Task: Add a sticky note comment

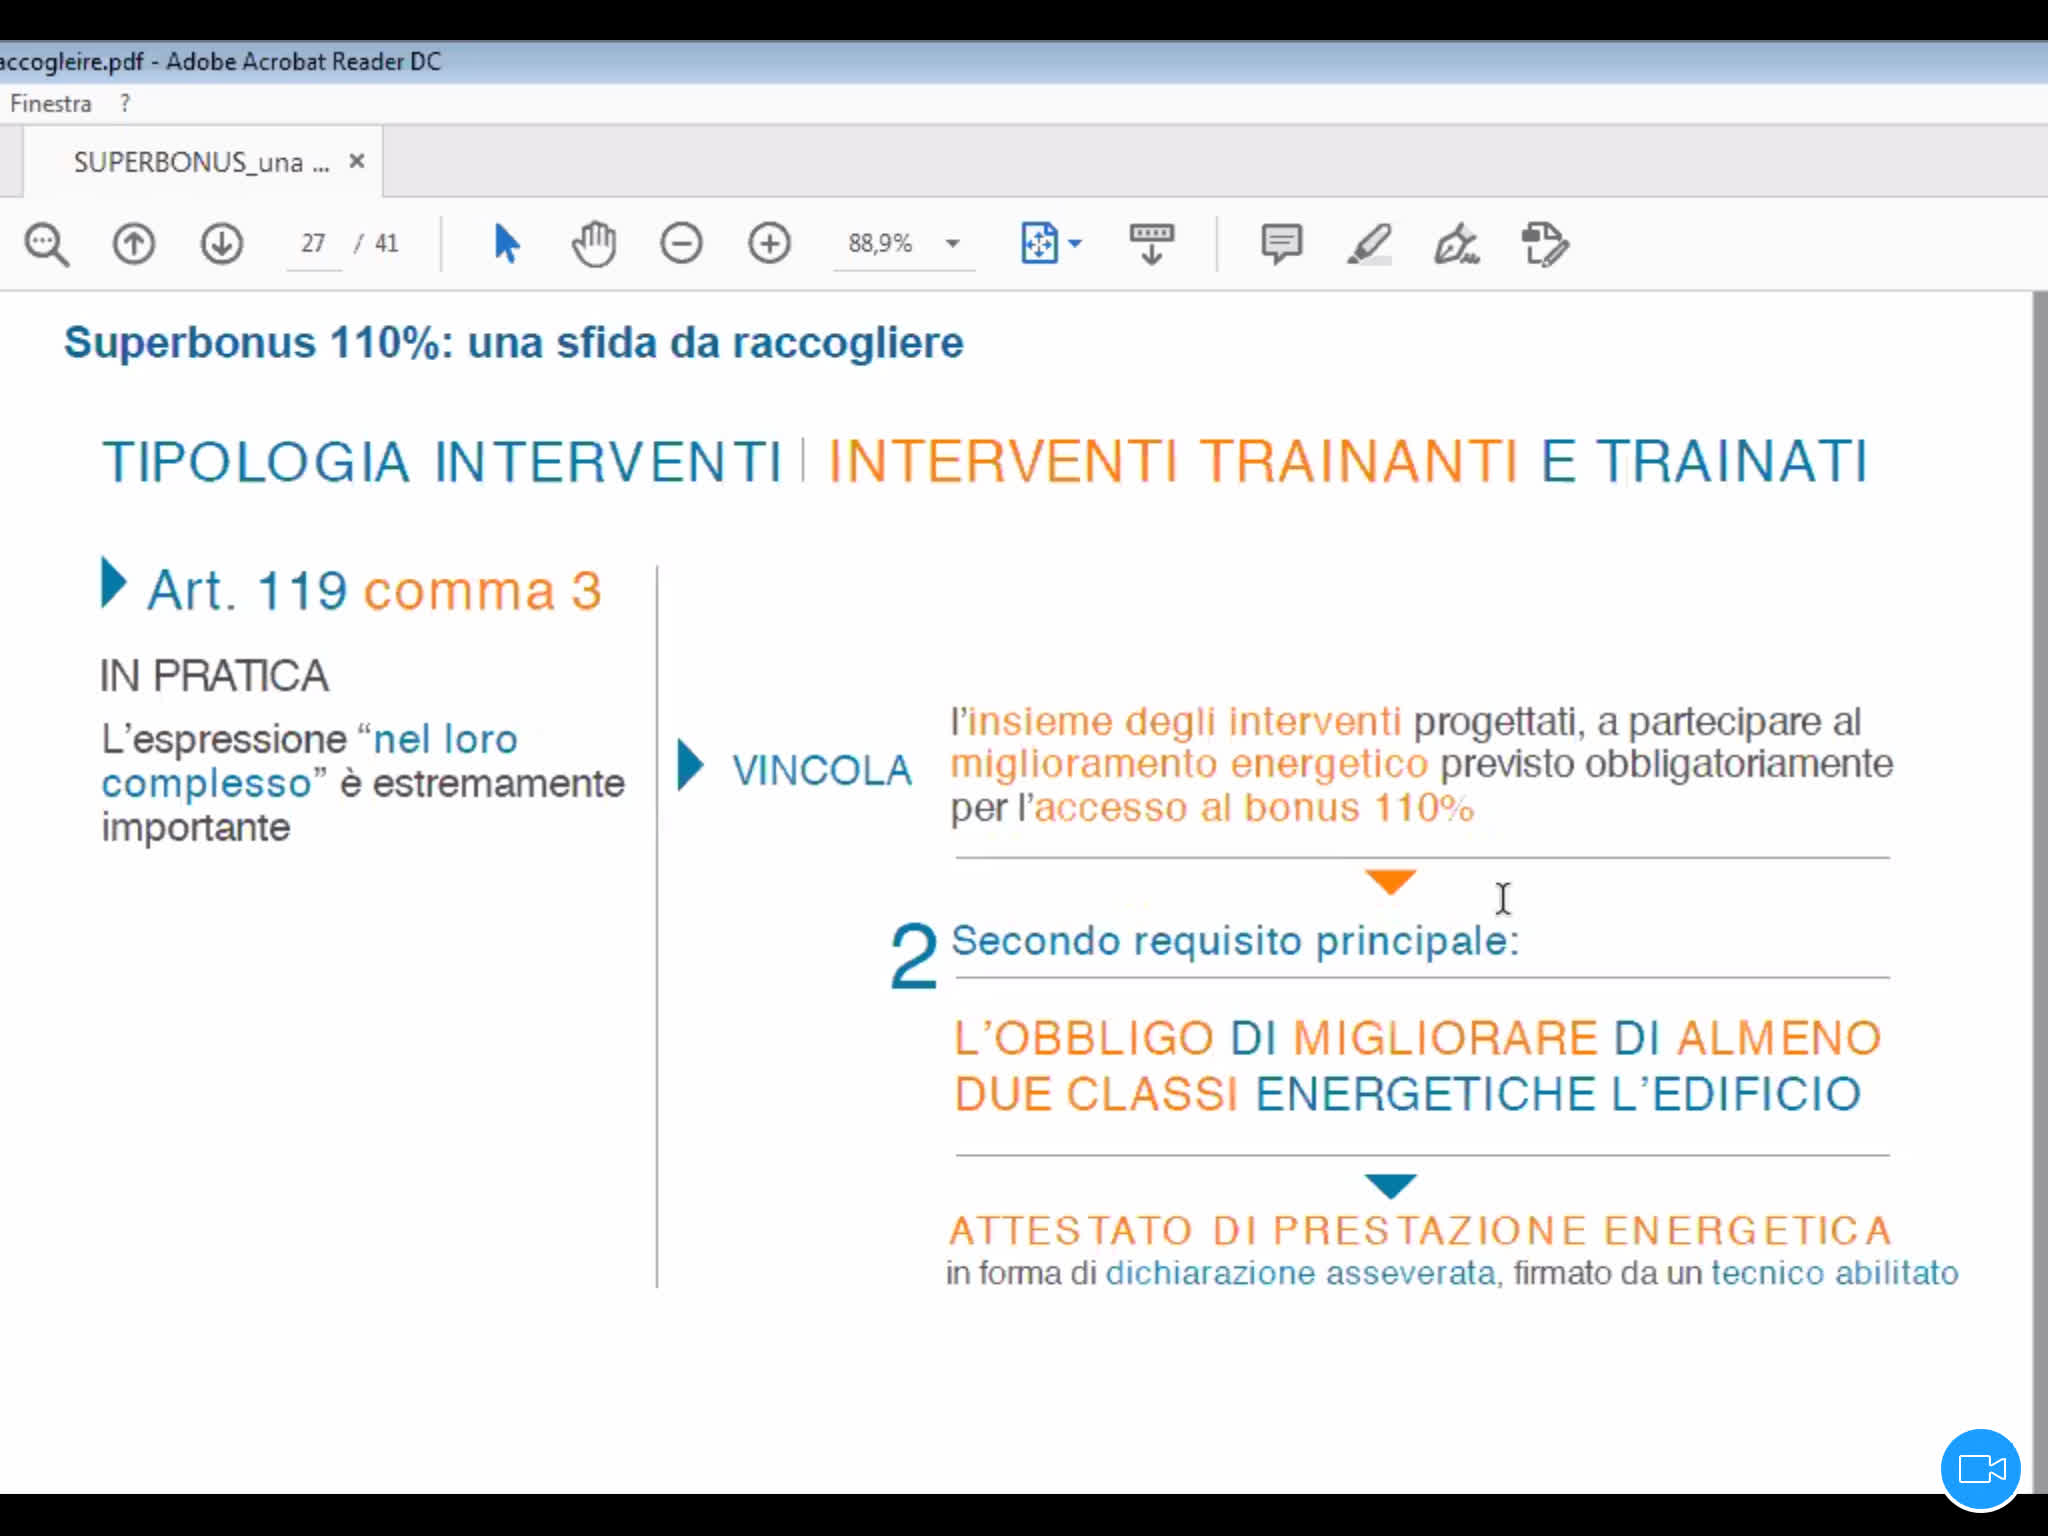Action: click(1281, 244)
